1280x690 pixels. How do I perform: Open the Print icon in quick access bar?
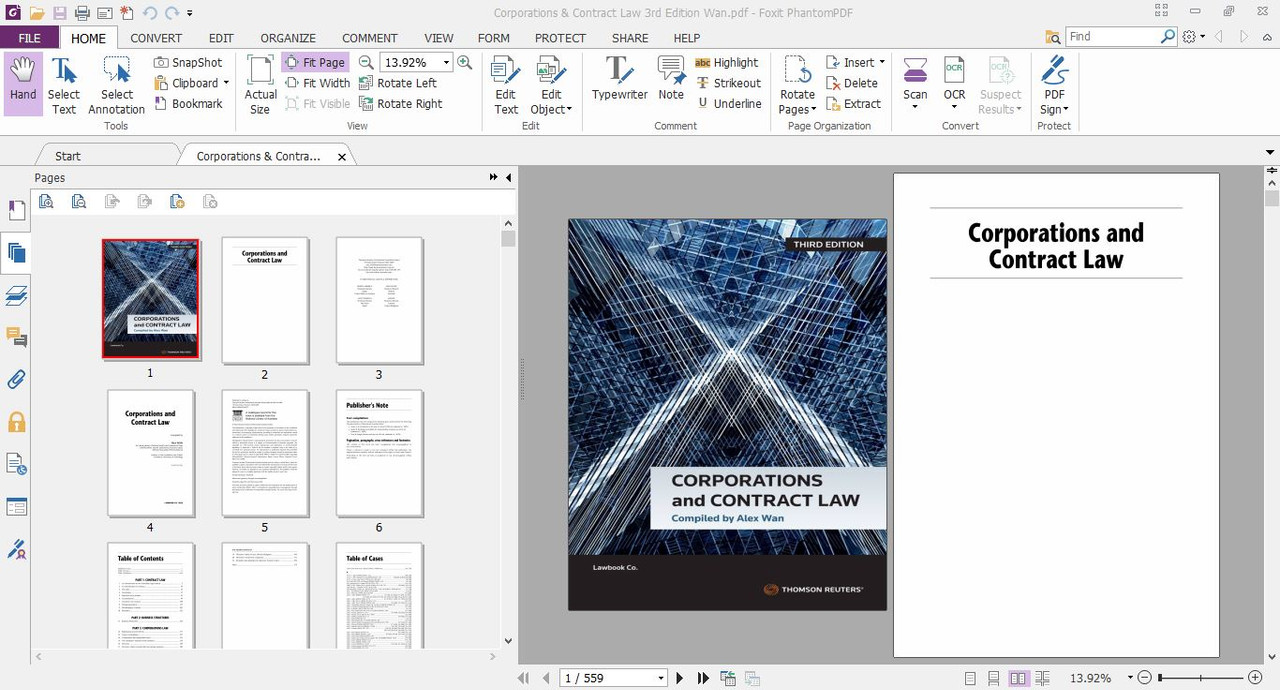82,13
